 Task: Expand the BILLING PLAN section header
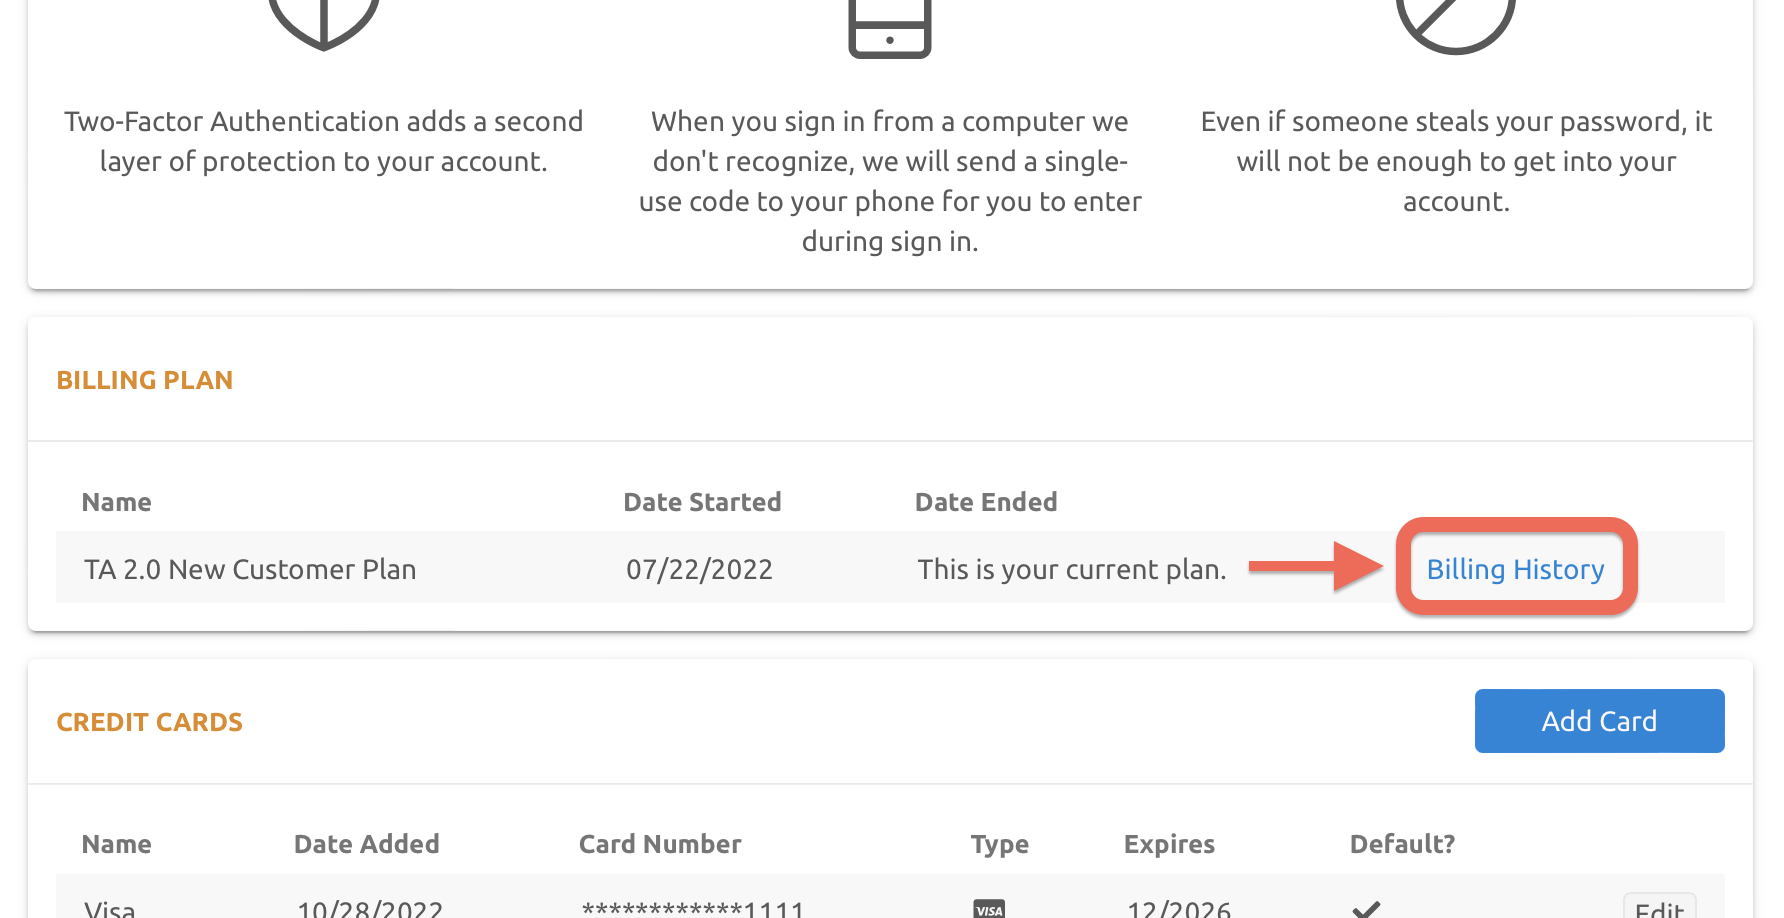click(x=144, y=380)
